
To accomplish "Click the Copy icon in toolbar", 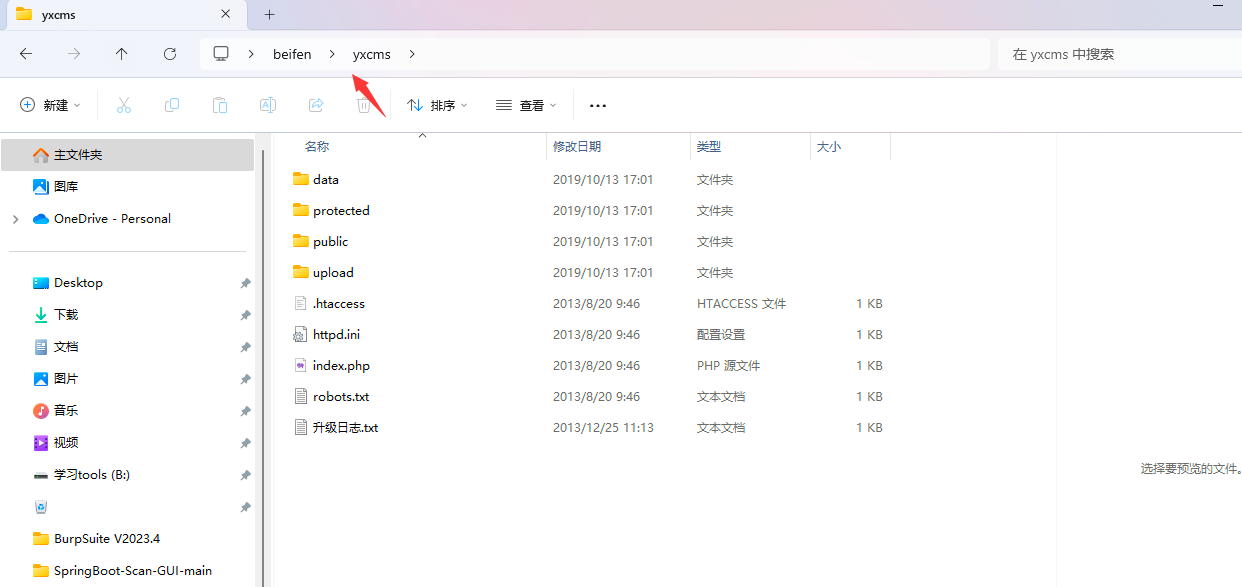I will tap(172, 105).
